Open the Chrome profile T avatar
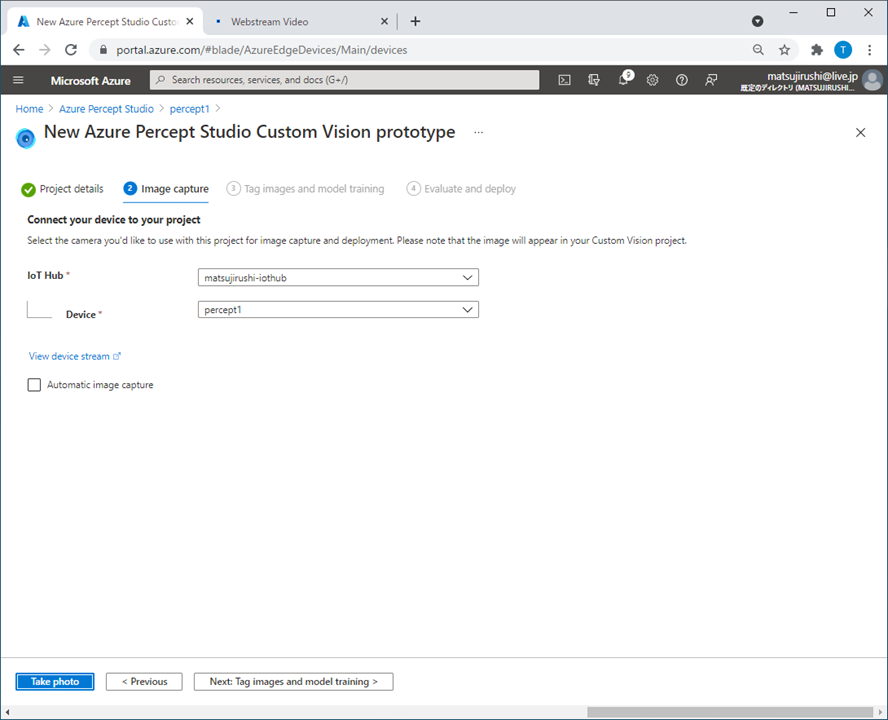 [843, 50]
